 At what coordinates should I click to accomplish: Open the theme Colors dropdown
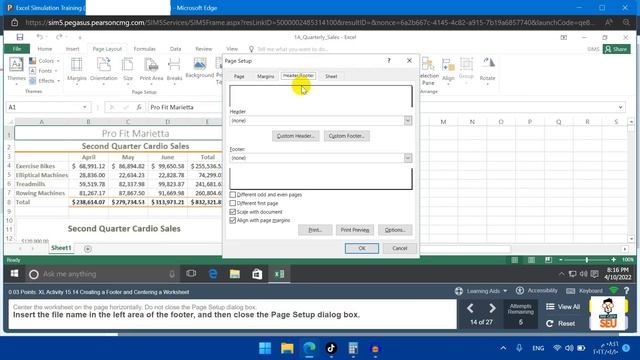(x=44, y=61)
